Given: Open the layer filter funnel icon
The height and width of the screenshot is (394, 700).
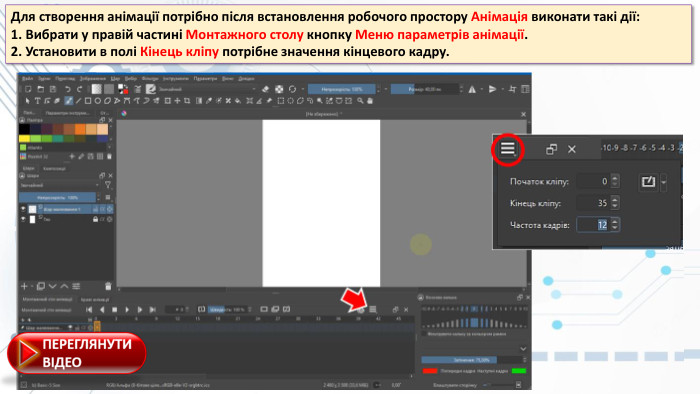Looking at the screenshot, I should [108, 184].
